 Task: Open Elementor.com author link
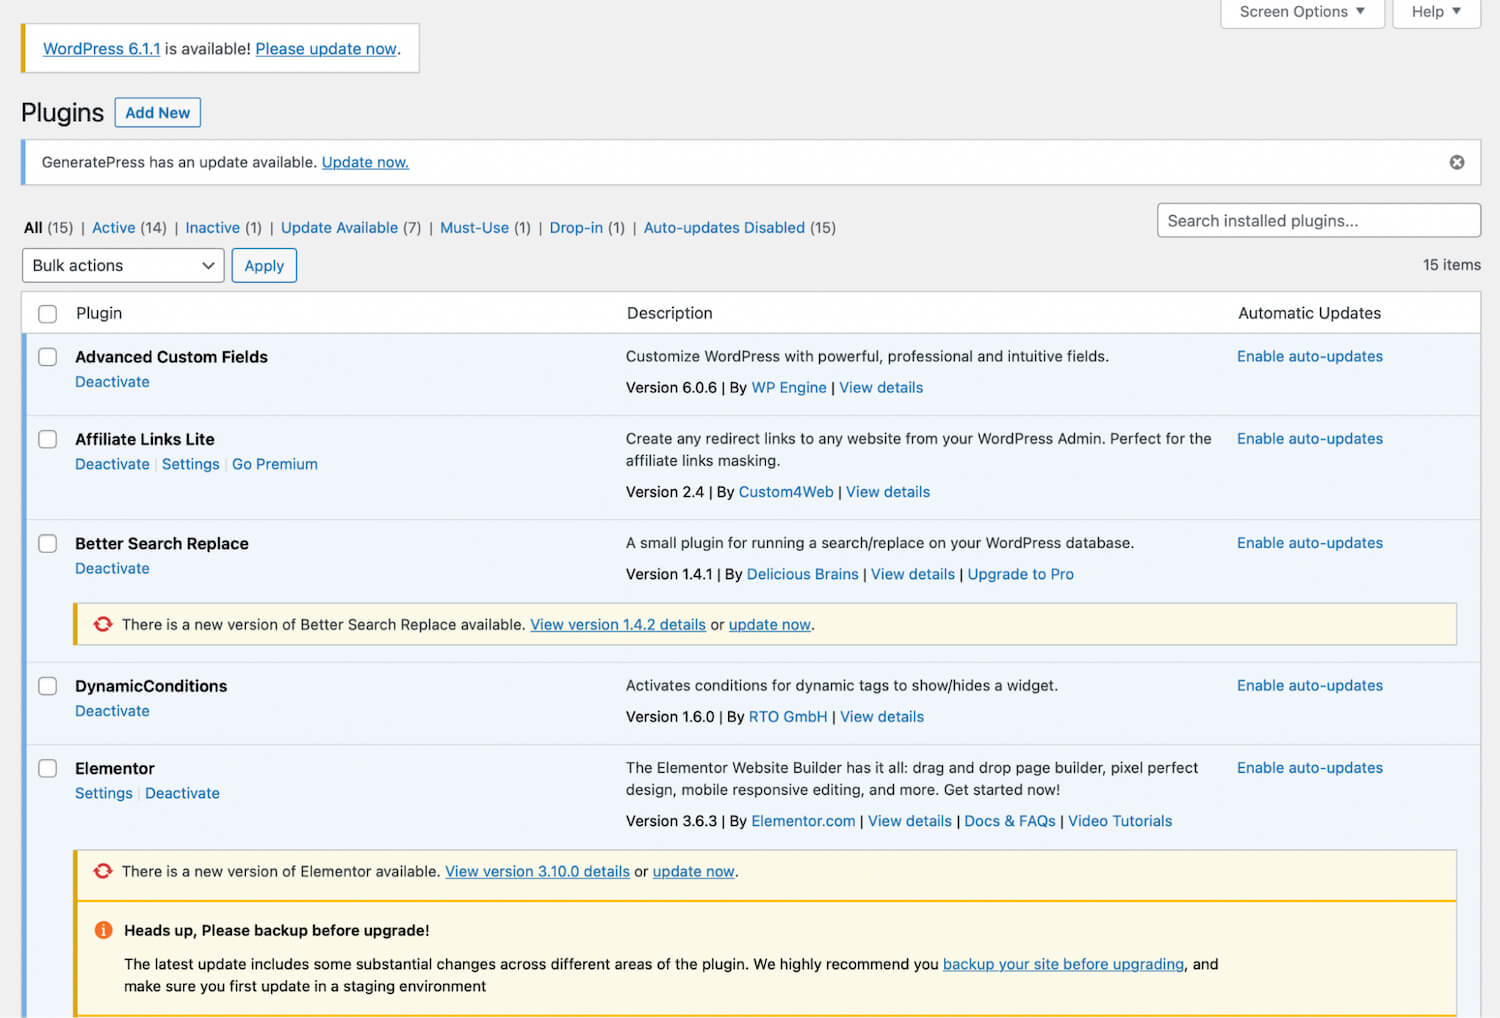803,821
